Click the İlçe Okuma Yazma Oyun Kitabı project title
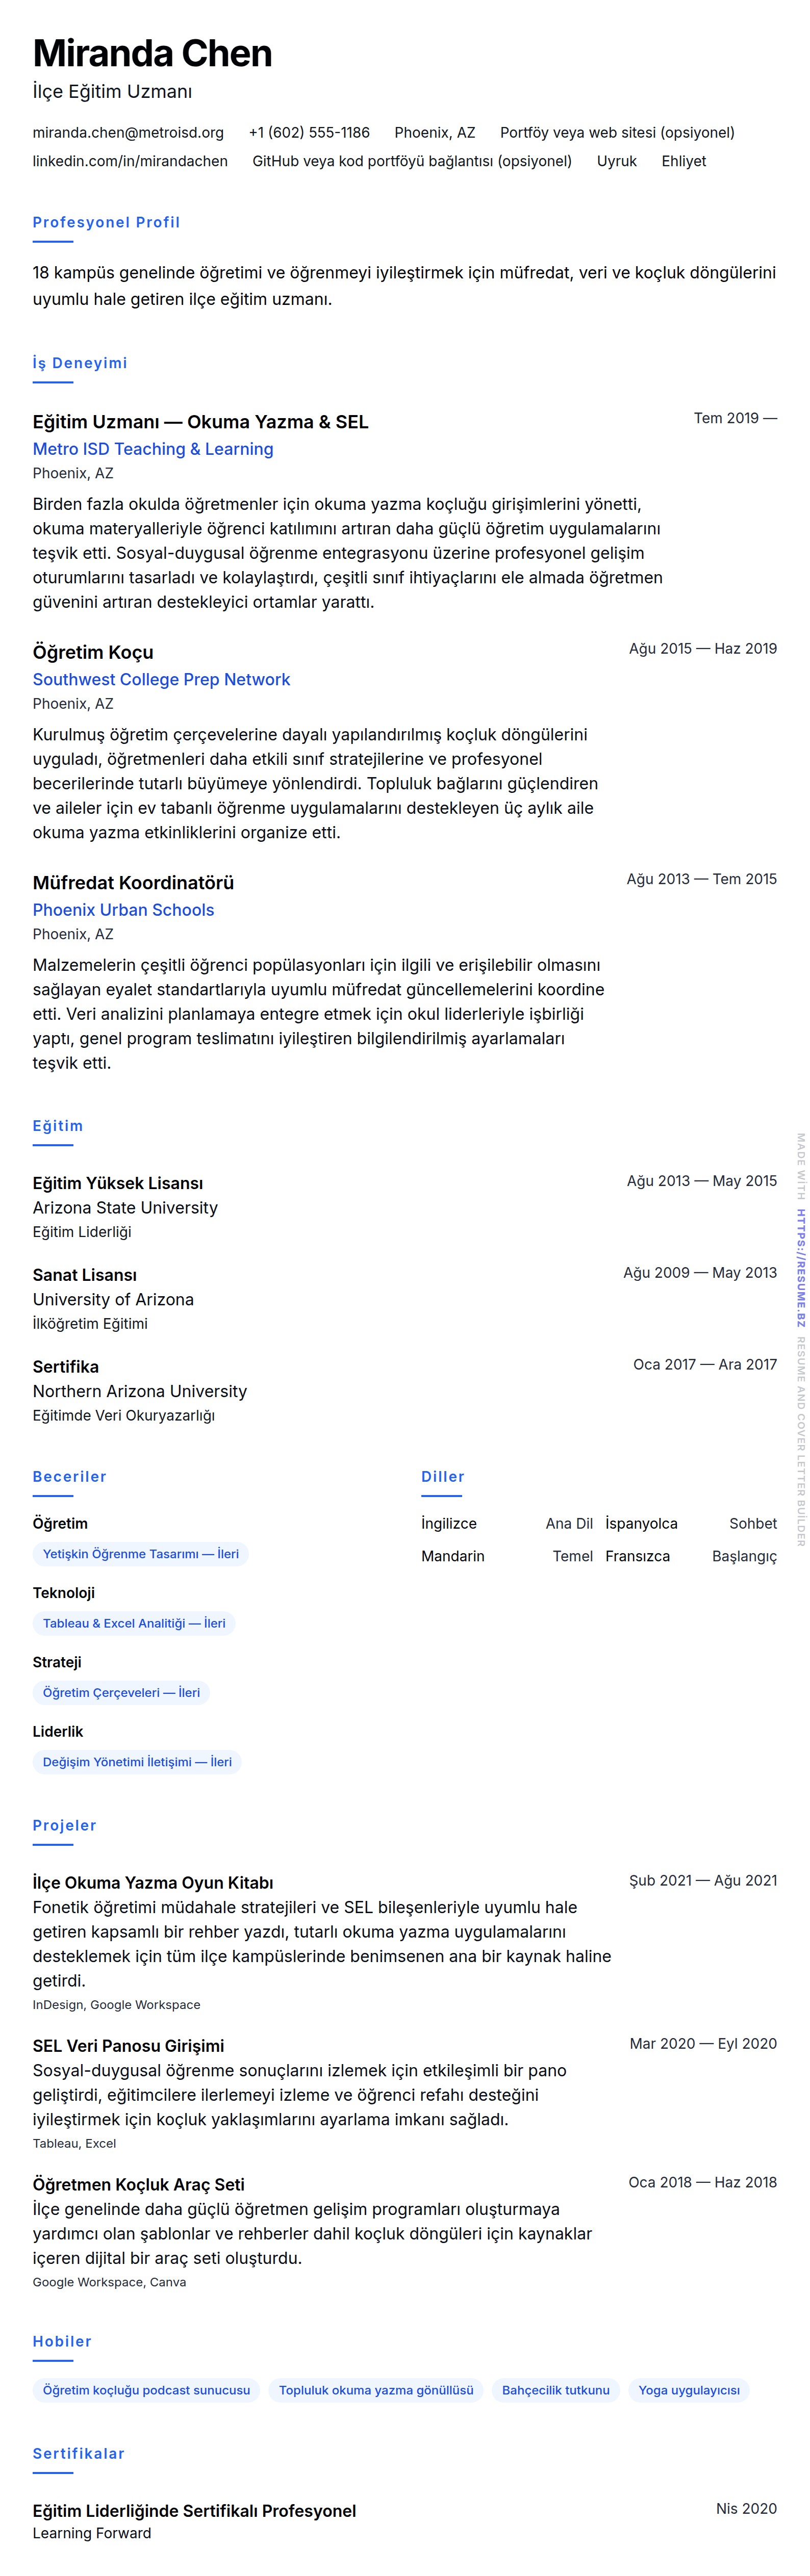This screenshot has width=810, height=2576. pyautogui.click(x=153, y=1883)
